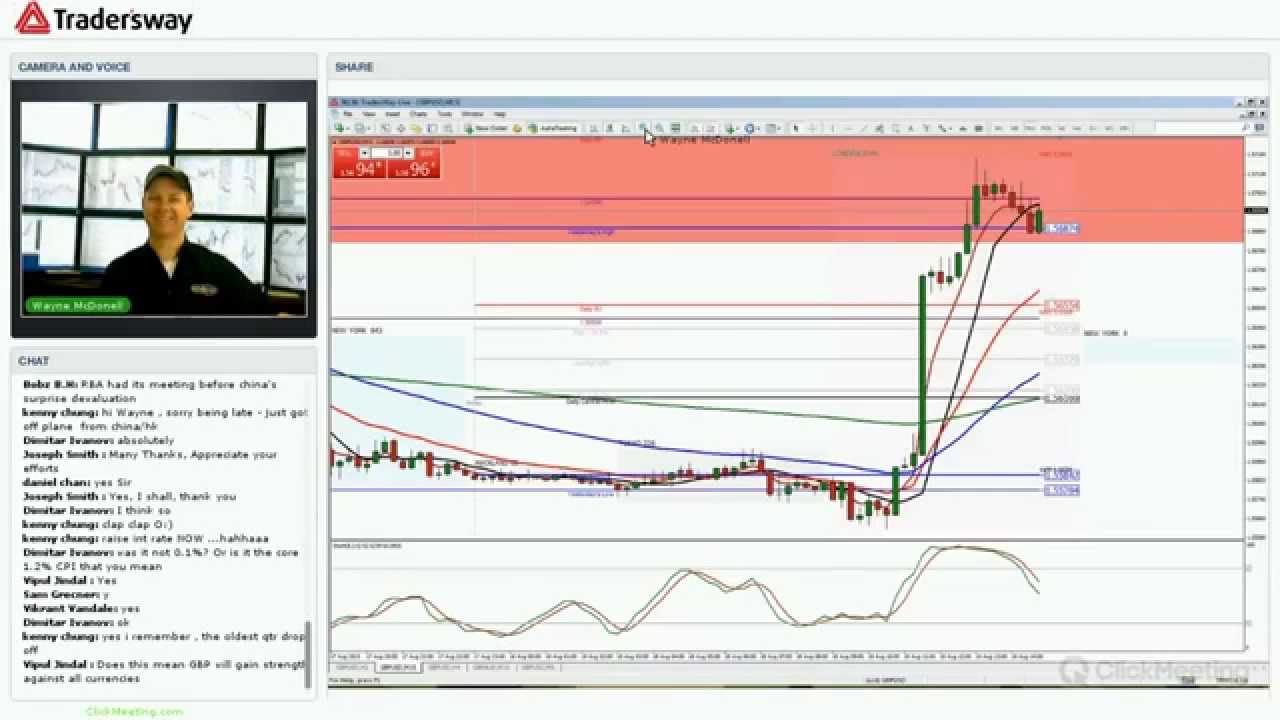Toggle AutoTrading on the toolbar
This screenshot has width=1280, height=720.
pyautogui.click(x=552, y=128)
